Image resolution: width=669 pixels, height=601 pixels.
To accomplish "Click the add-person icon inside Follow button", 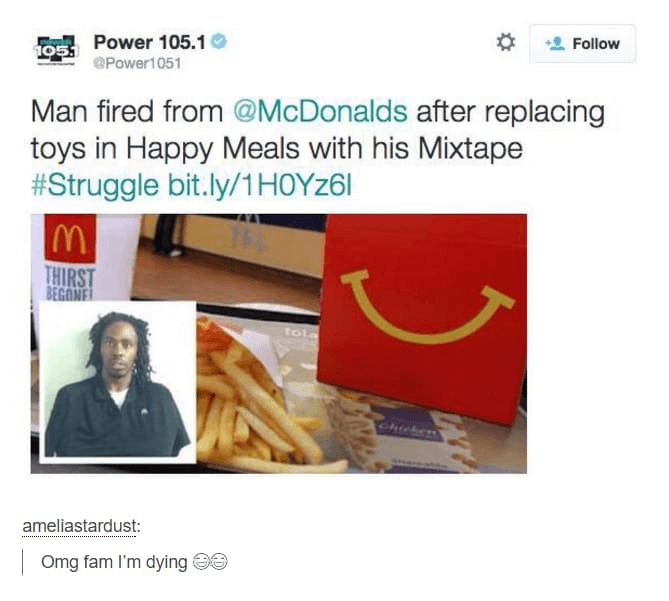I will click(556, 44).
